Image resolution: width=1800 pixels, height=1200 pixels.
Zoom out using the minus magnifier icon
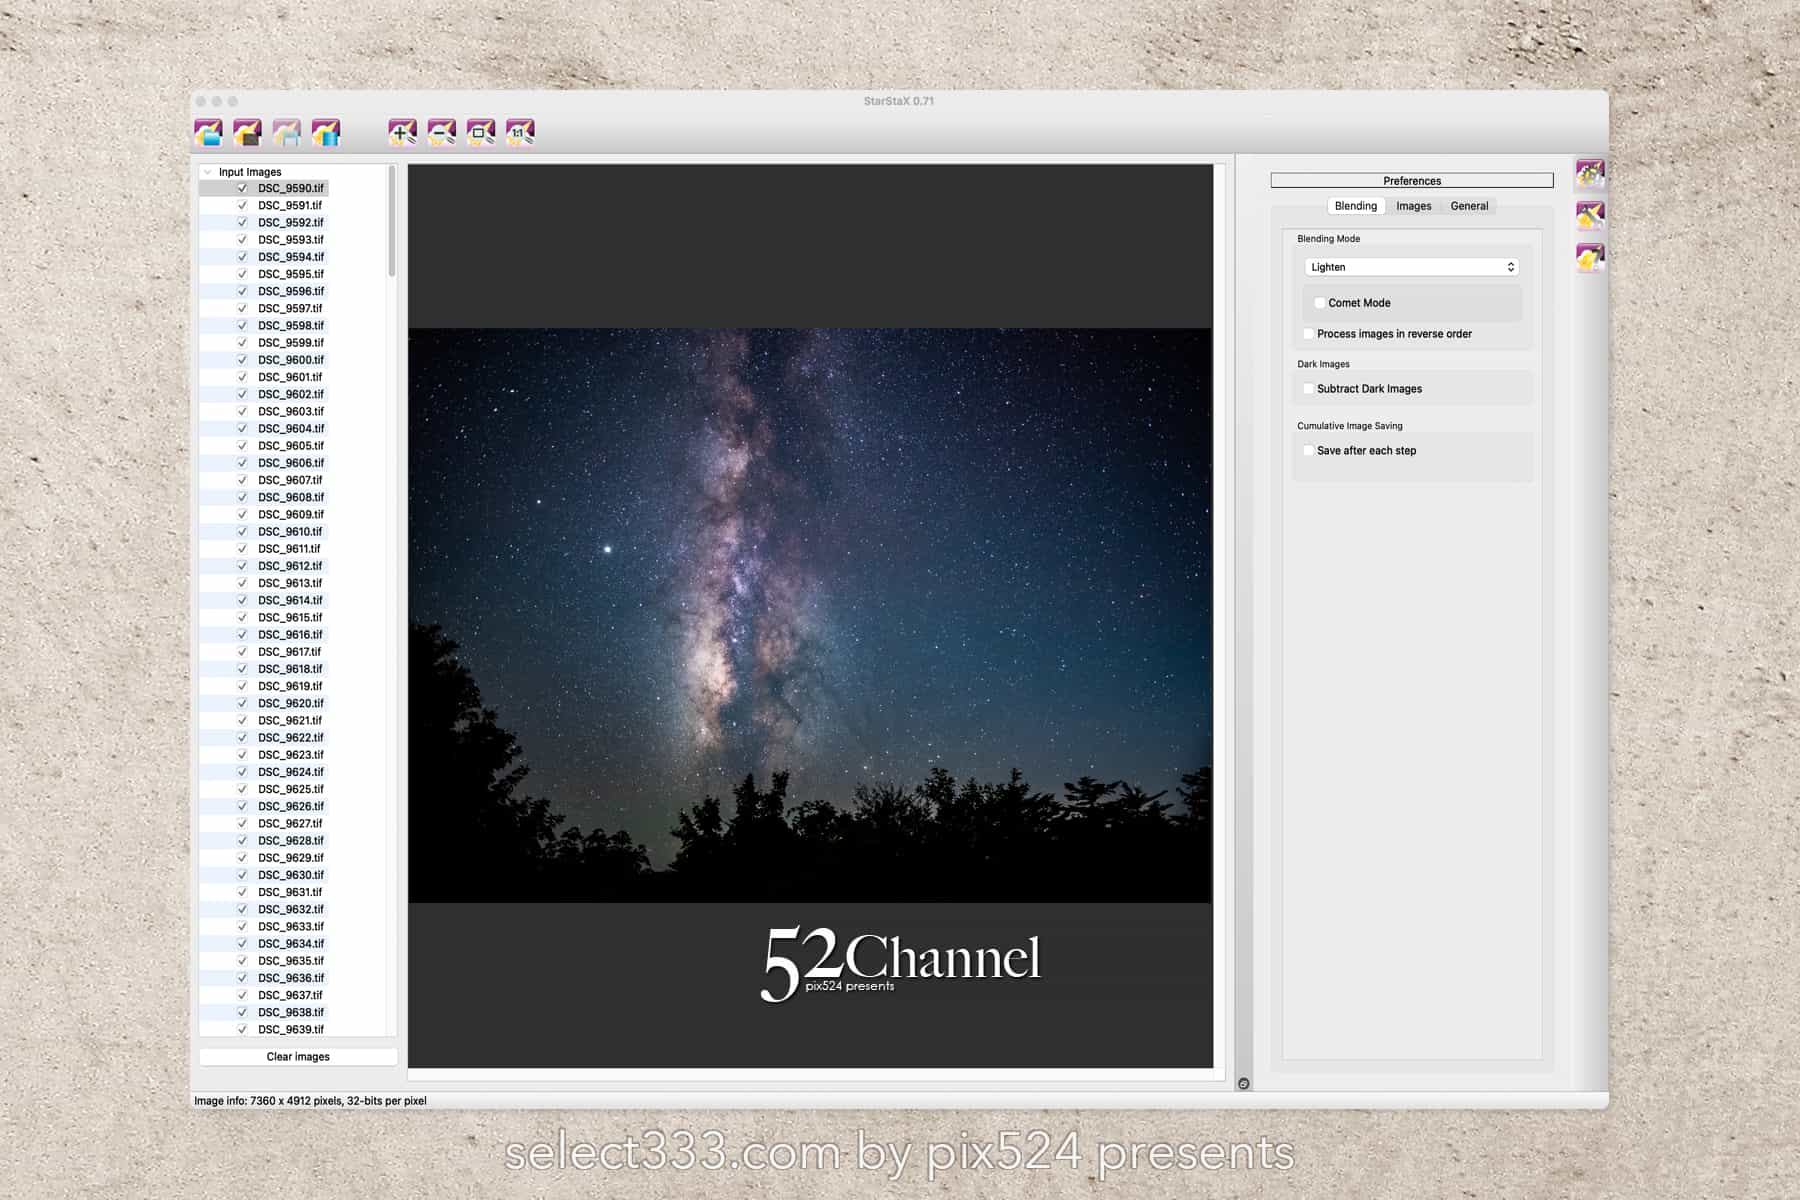coord(441,132)
